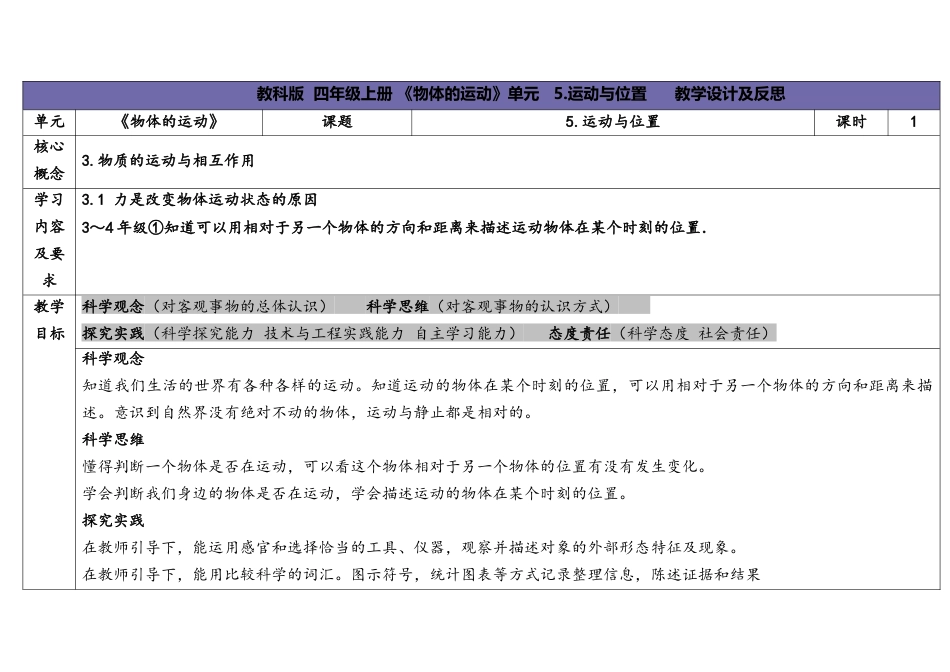Click the '《物体的运动》' unit cell
Viewport: 950px width, 672px height.
coord(169,122)
